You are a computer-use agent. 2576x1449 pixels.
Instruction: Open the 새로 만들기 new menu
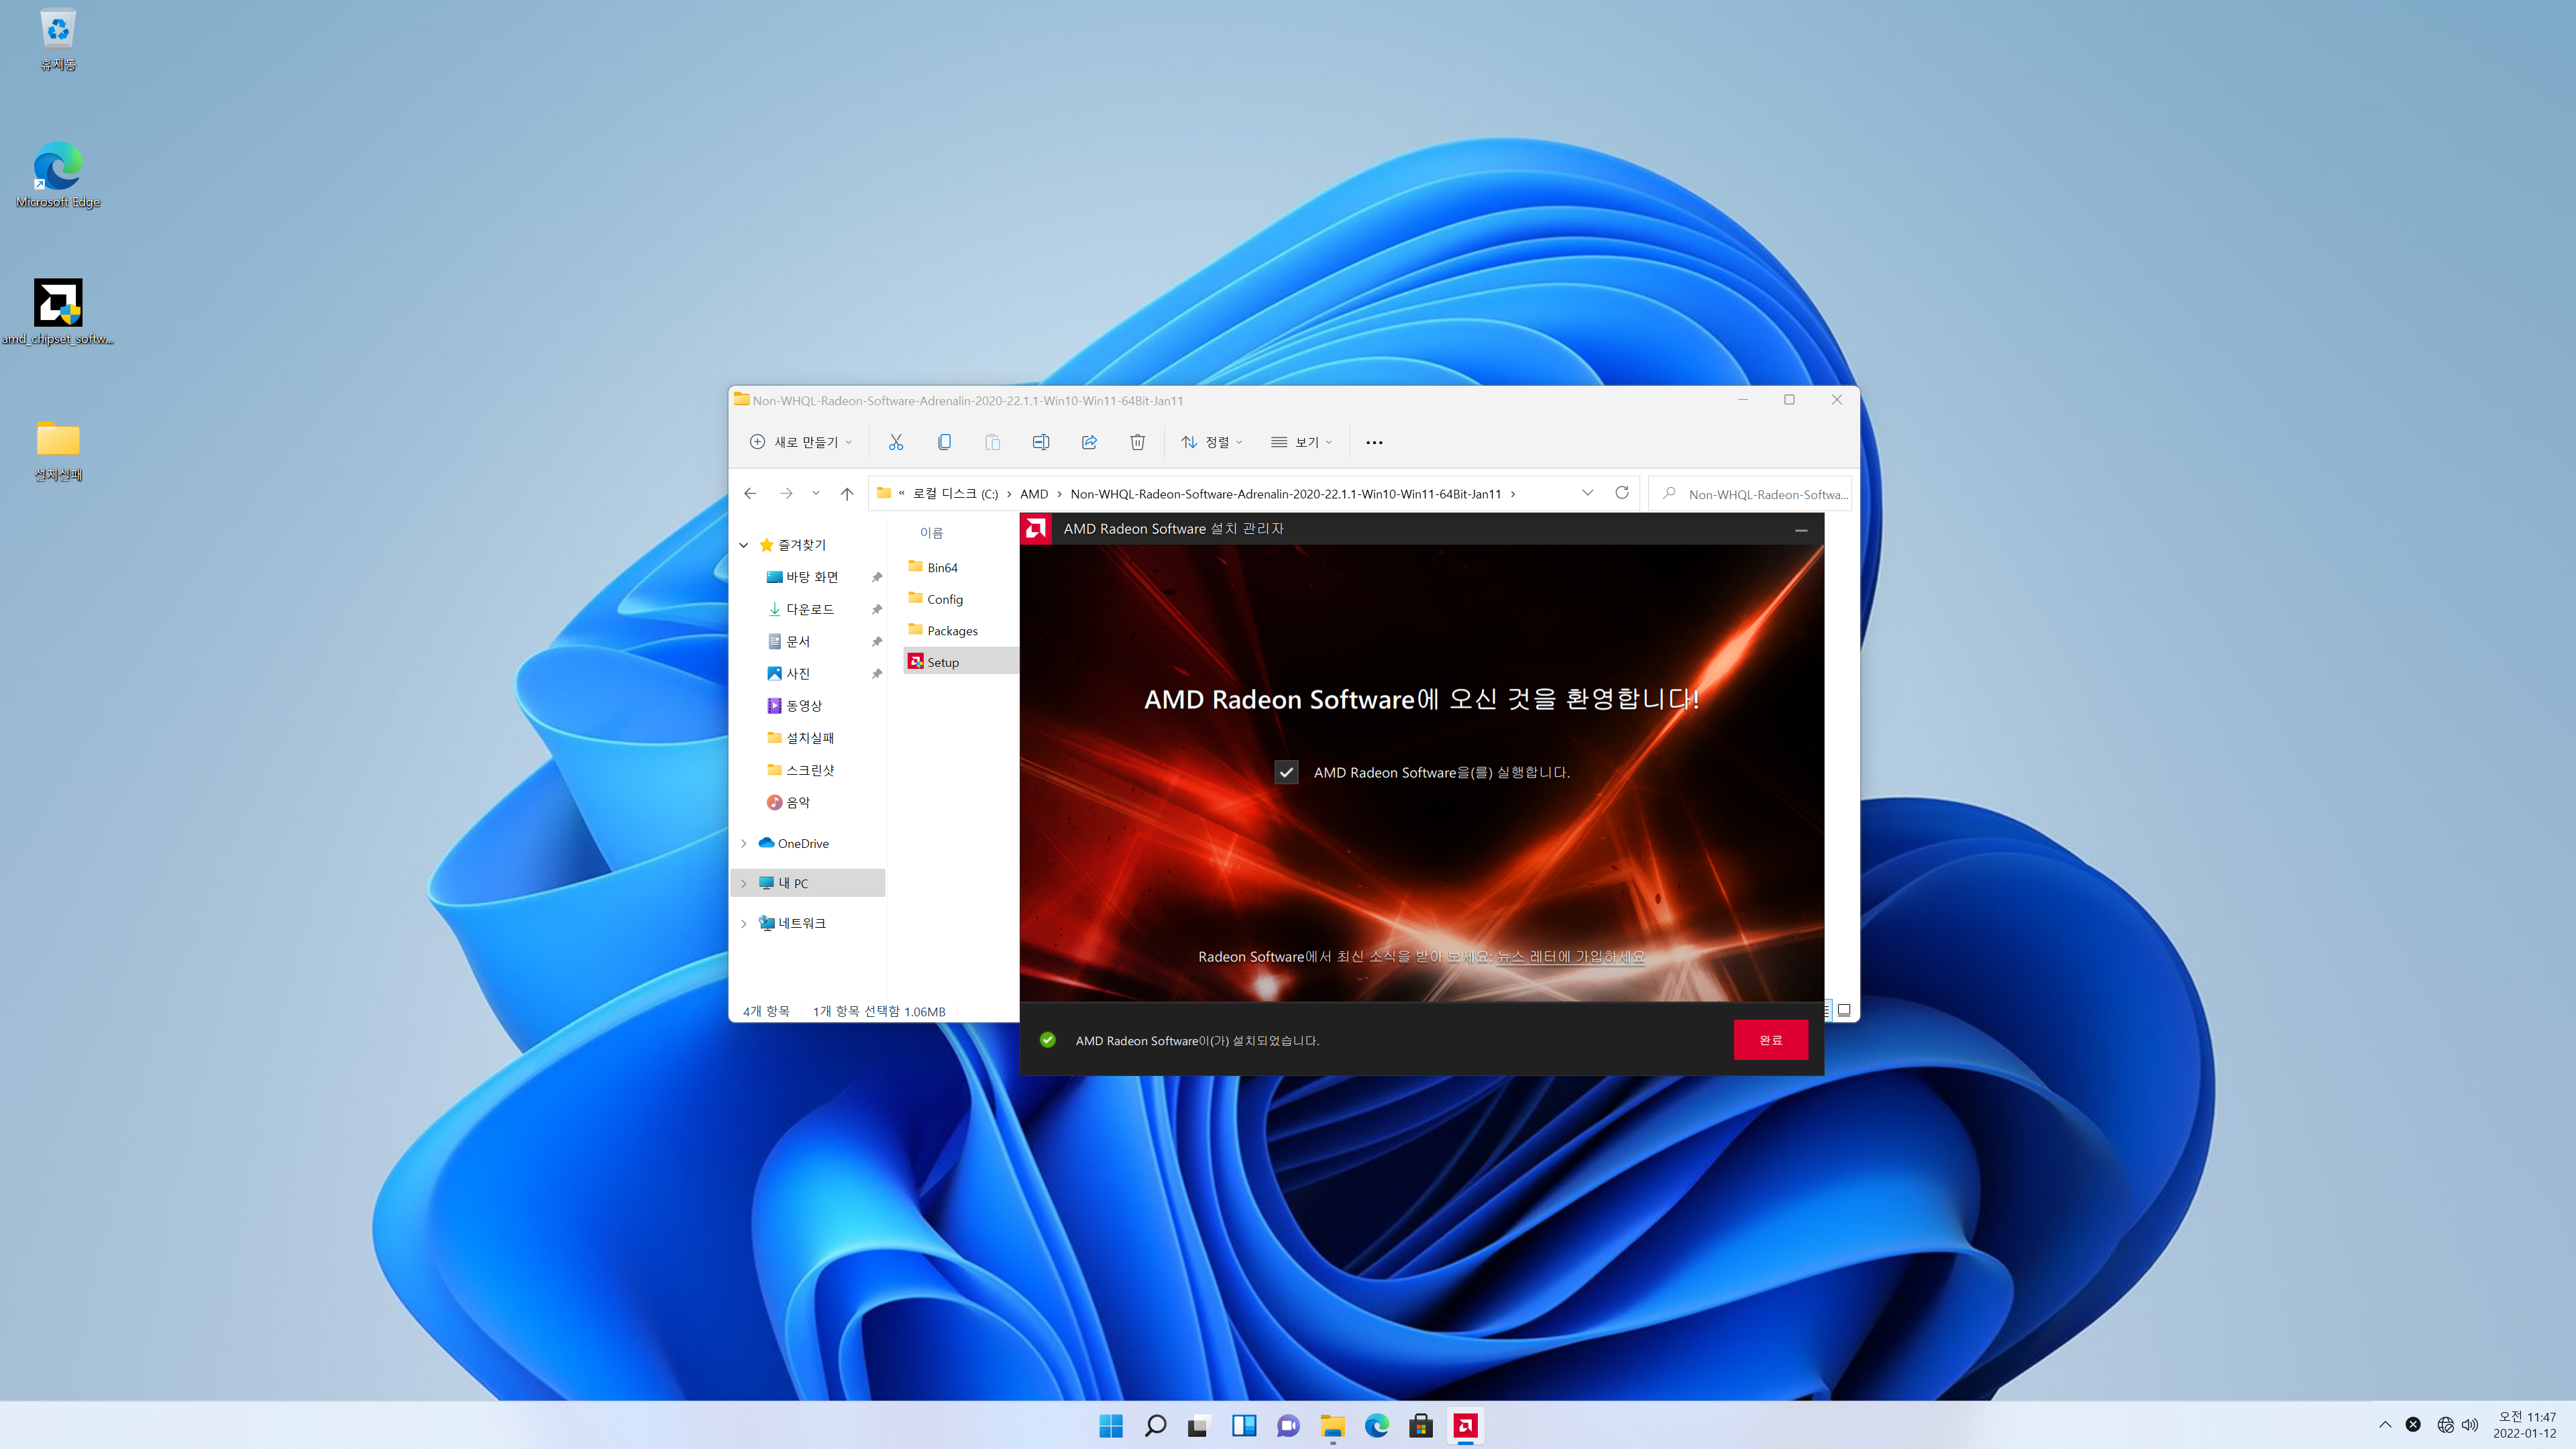tap(801, 442)
